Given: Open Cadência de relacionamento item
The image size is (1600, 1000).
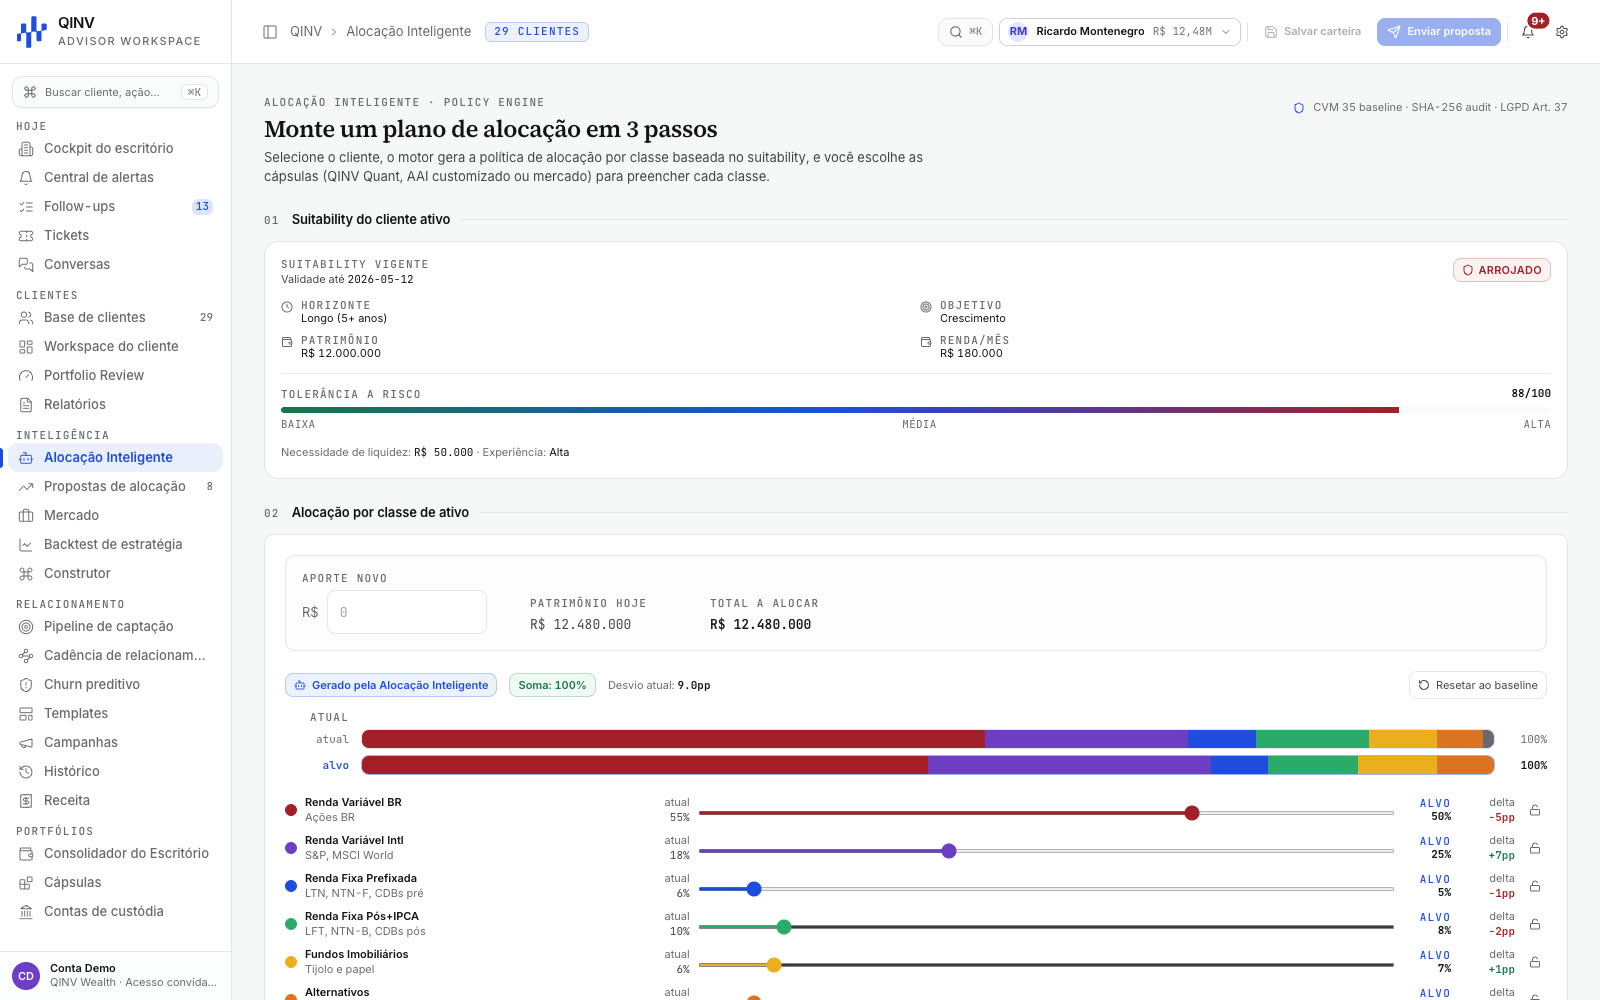Looking at the screenshot, I should click(x=115, y=655).
